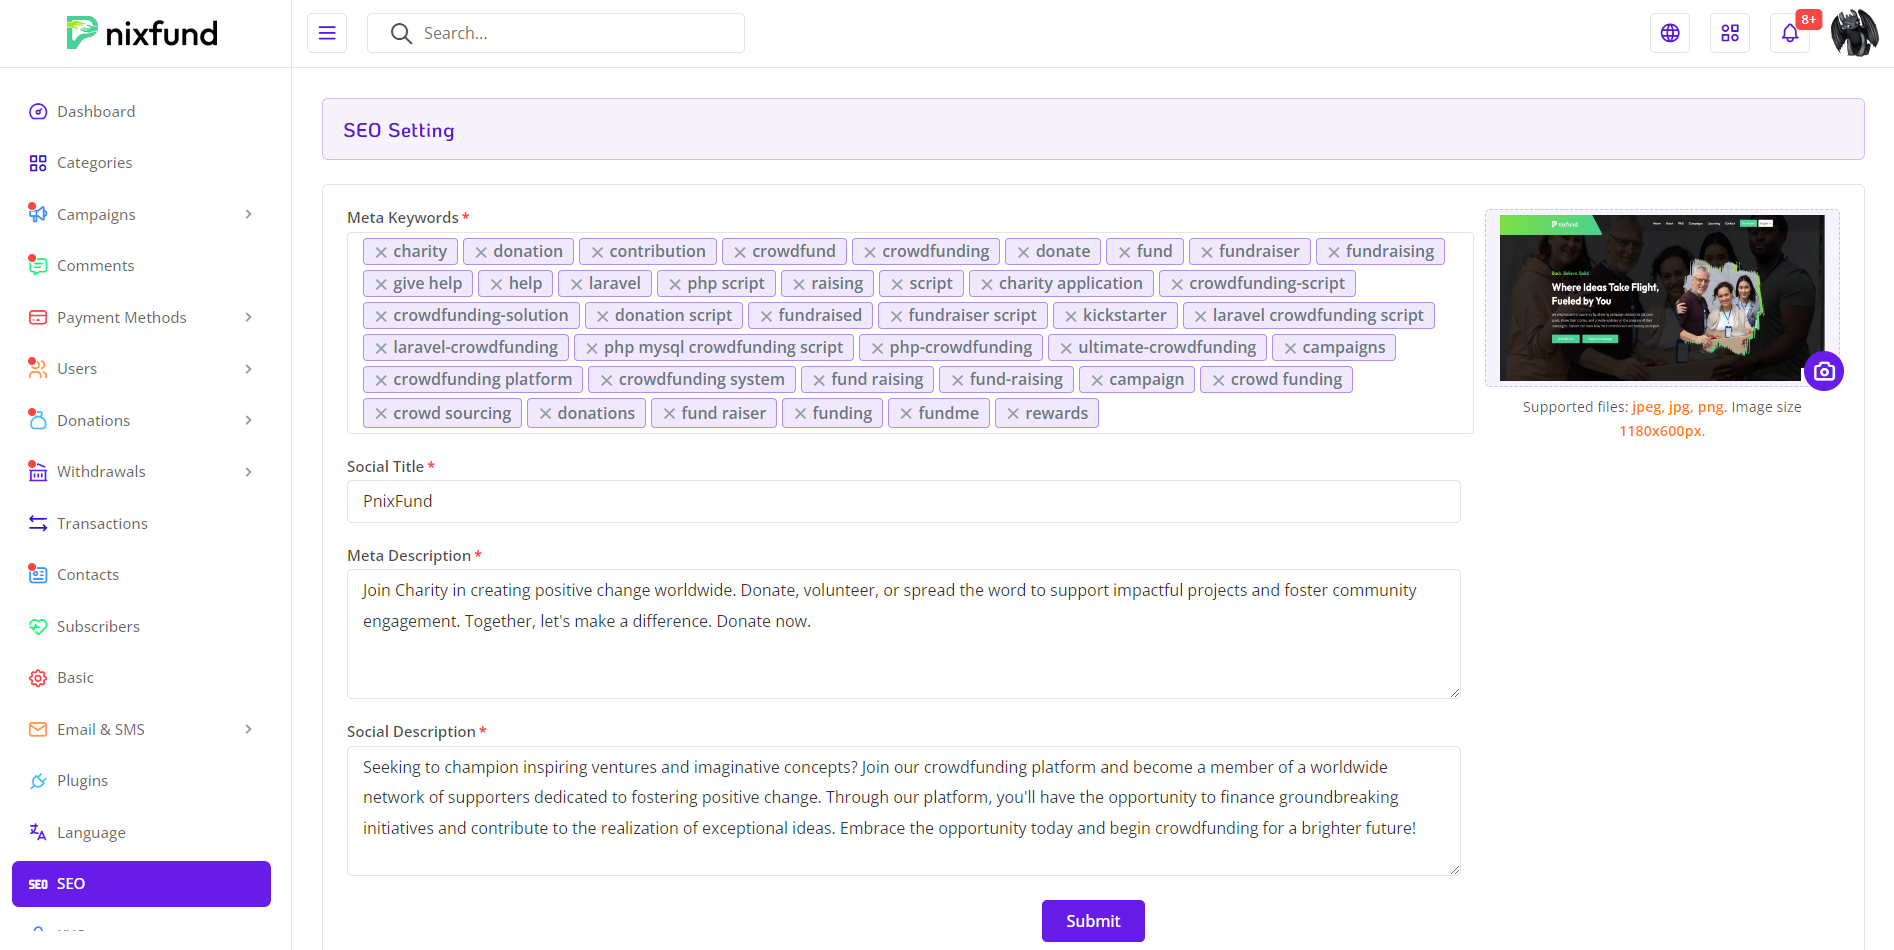1894x950 pixels.
Task: Click the SEO preview image thumbnail
Action: click(1660, 297)
